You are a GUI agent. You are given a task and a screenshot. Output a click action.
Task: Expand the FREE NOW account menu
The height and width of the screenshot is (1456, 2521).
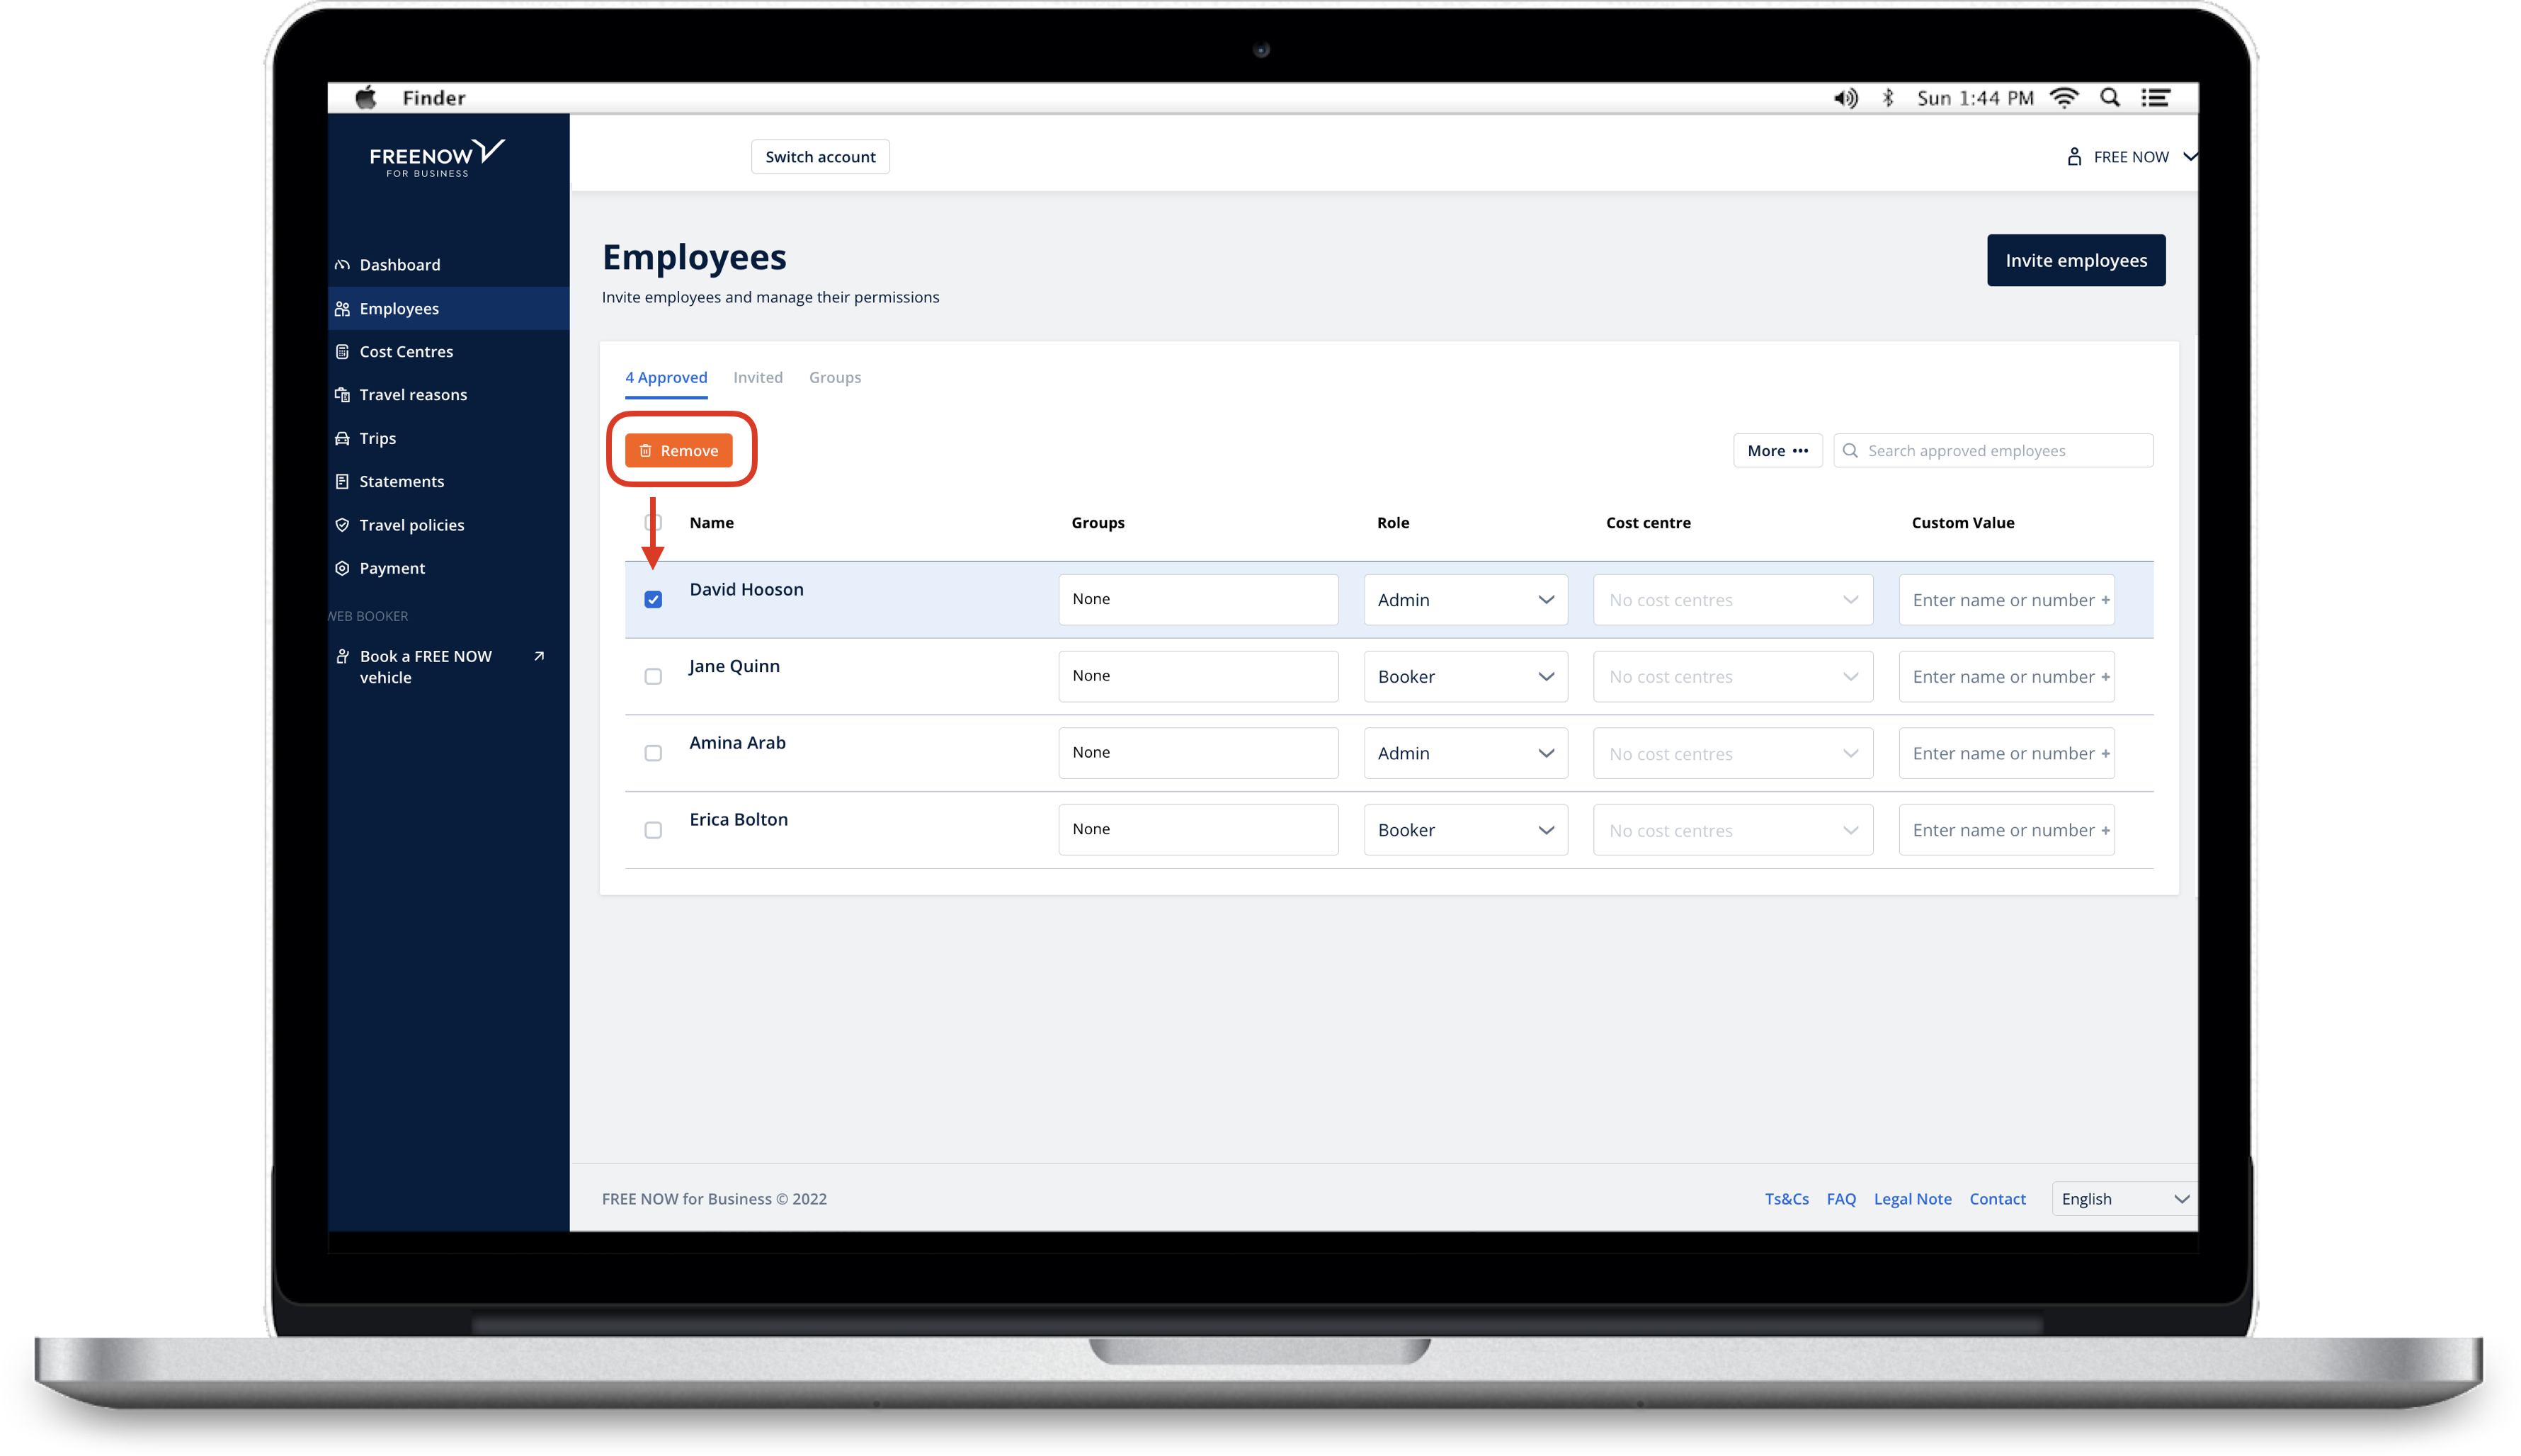[2131, 157]
